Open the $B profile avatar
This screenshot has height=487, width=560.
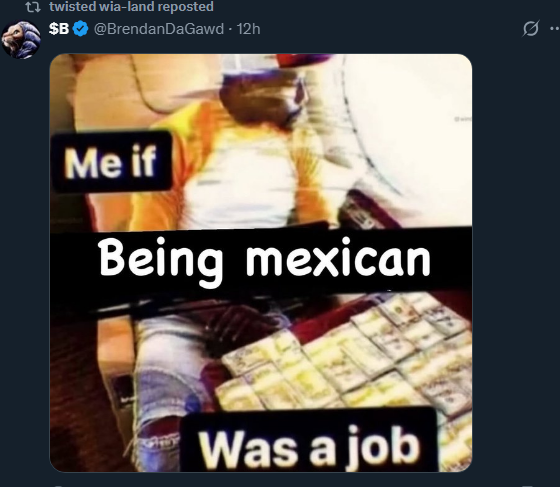point(21,39)
